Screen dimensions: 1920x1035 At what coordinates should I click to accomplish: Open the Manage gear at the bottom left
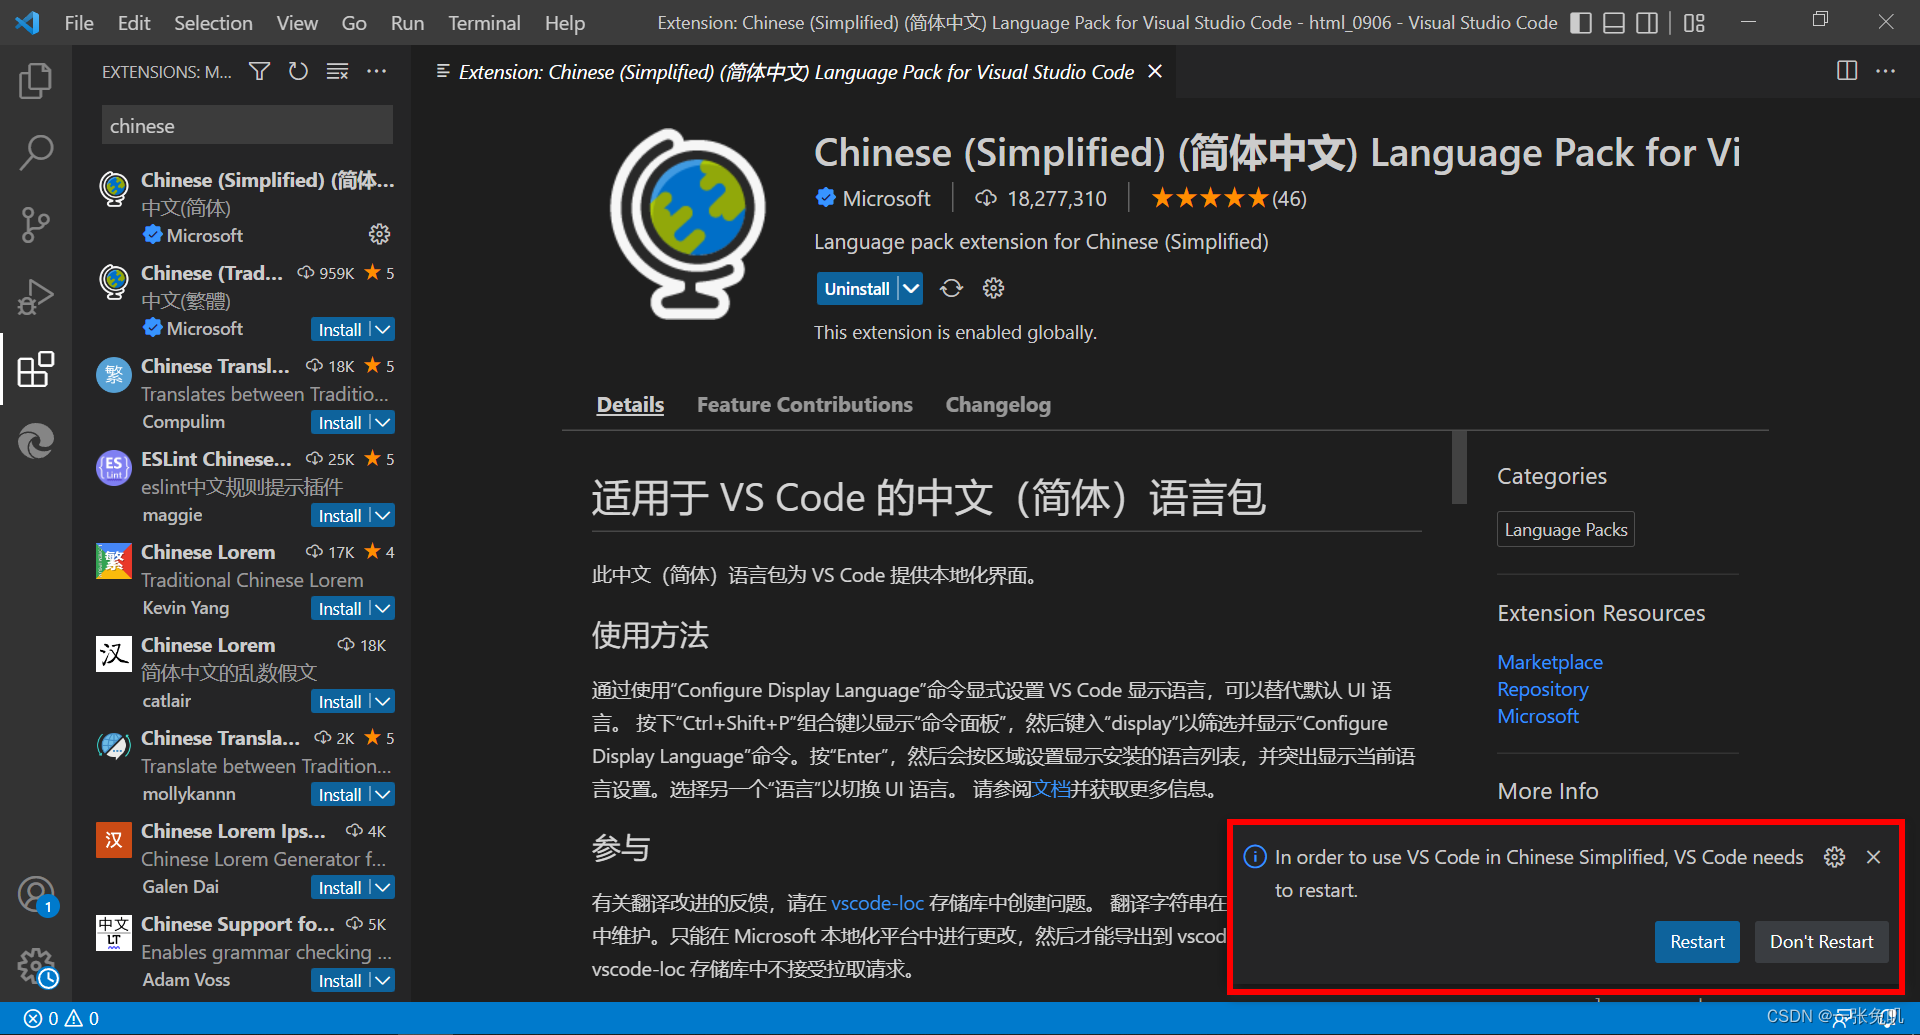point(36,966)
